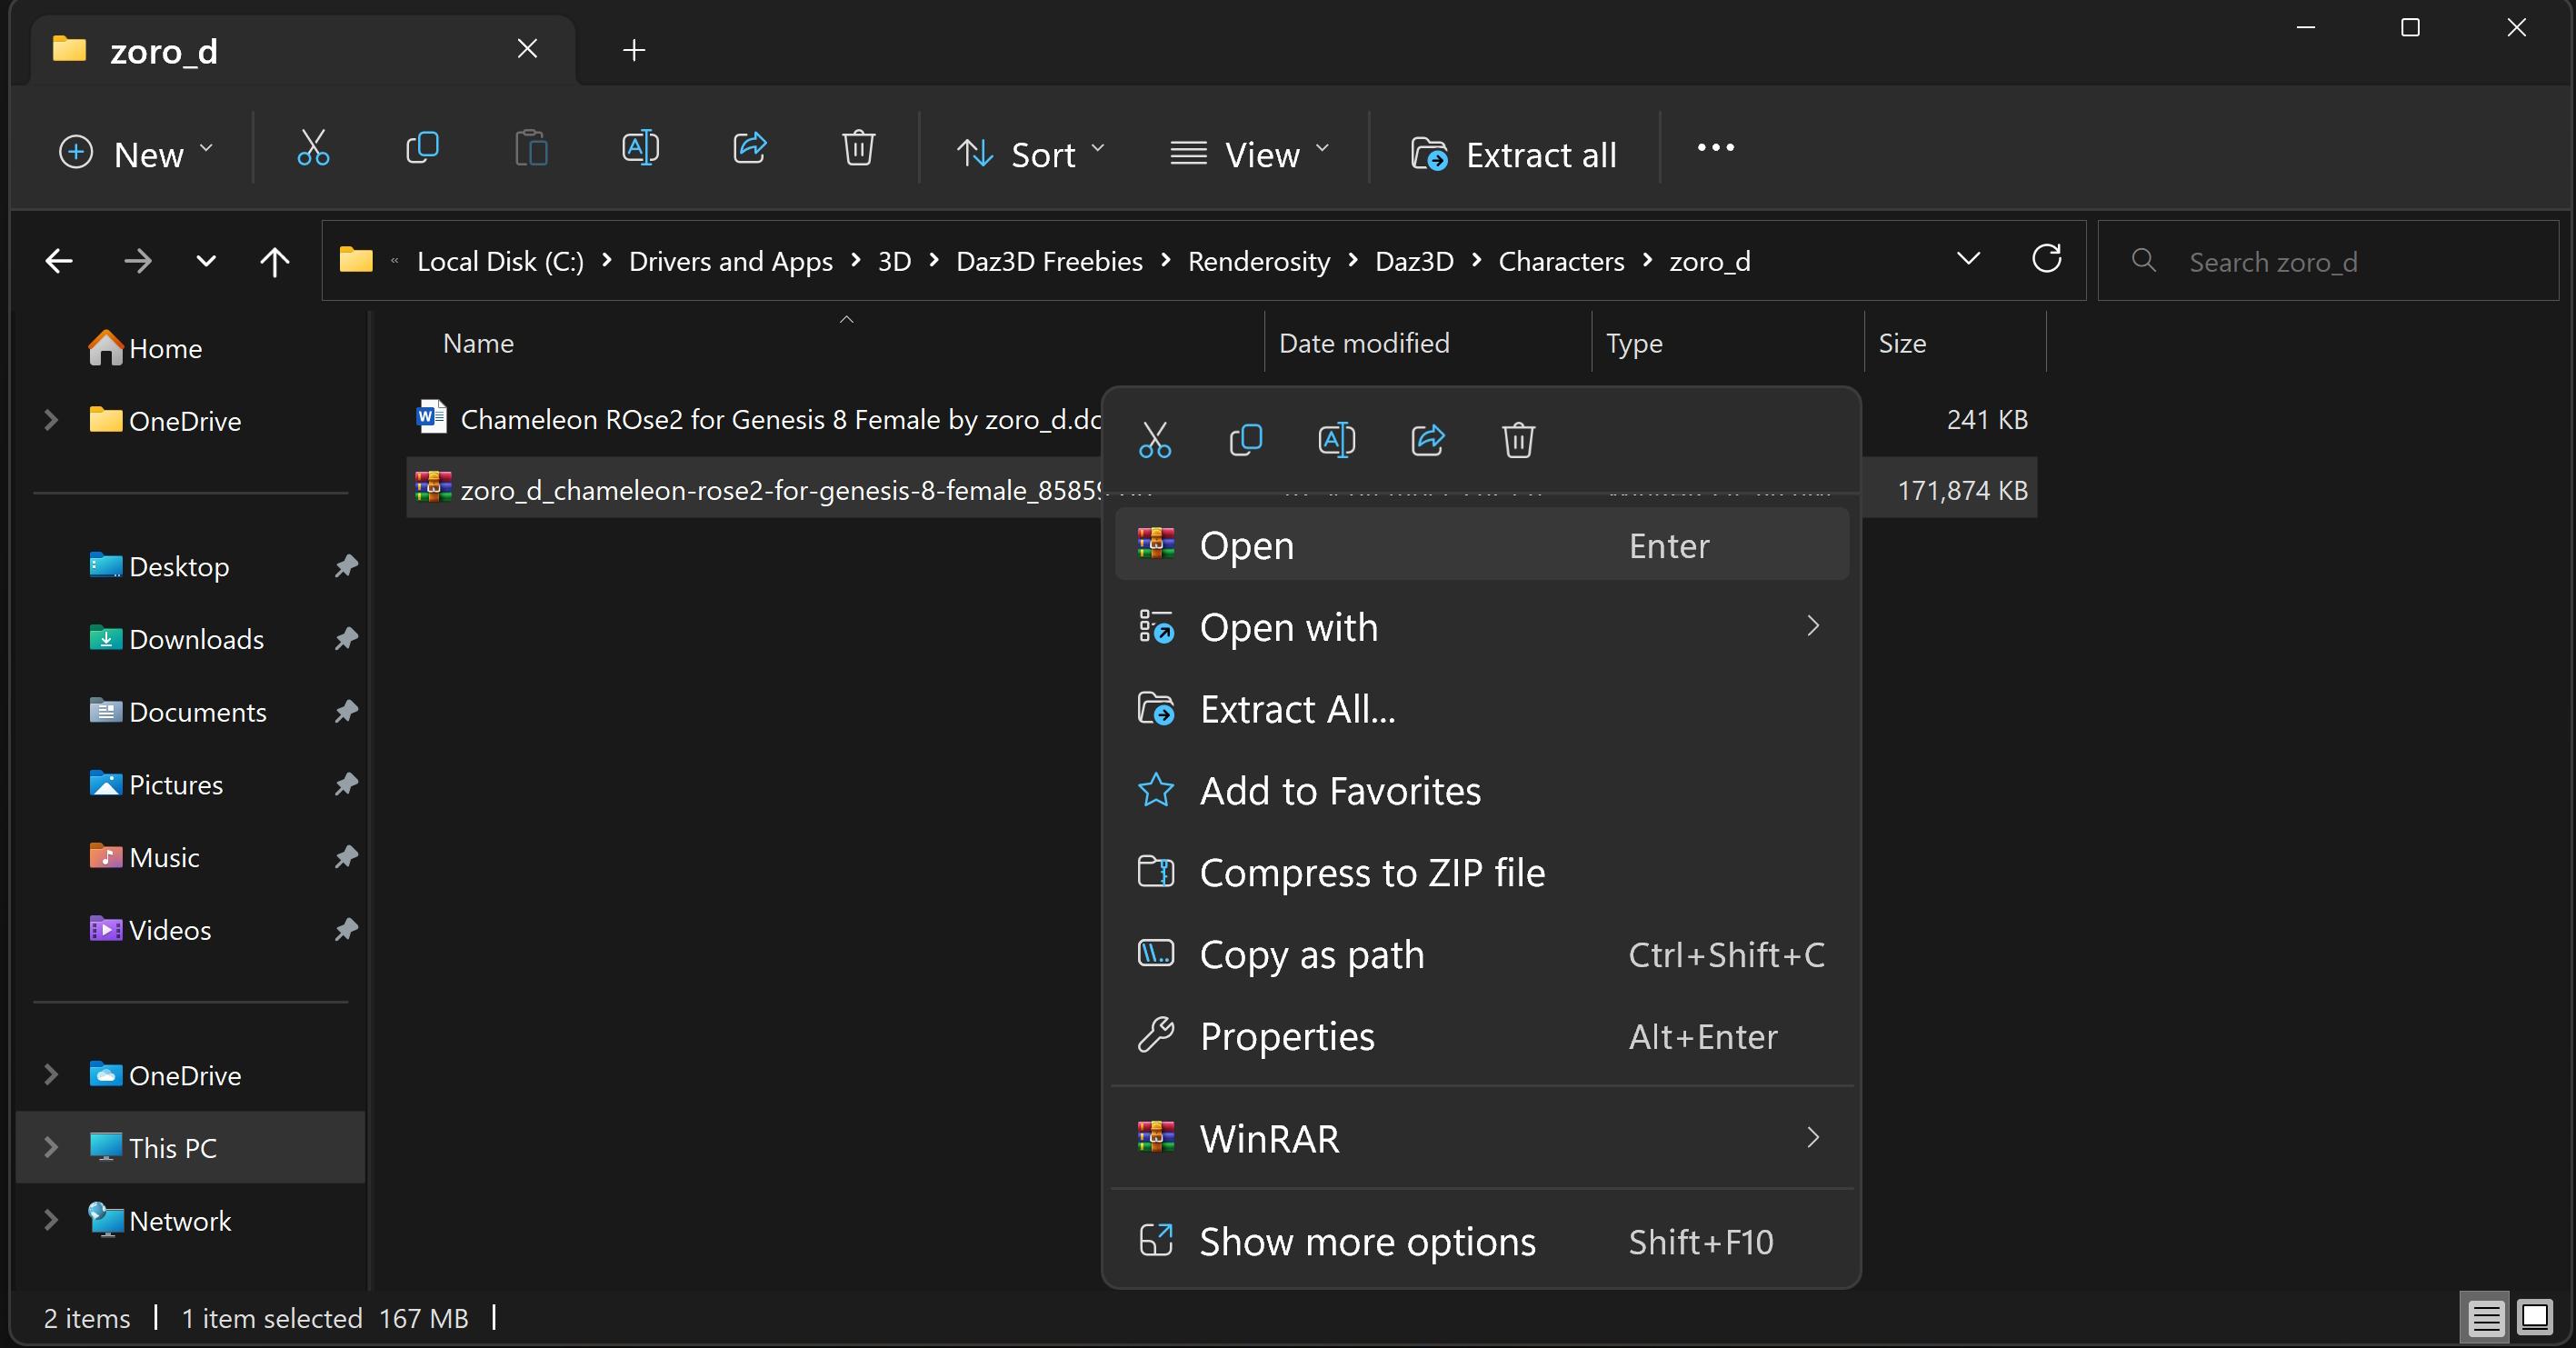The width and height of the screenshot is (2576, 1348).
Task: Open the address bar history dropdown
Action: (x=1967, y=260)
